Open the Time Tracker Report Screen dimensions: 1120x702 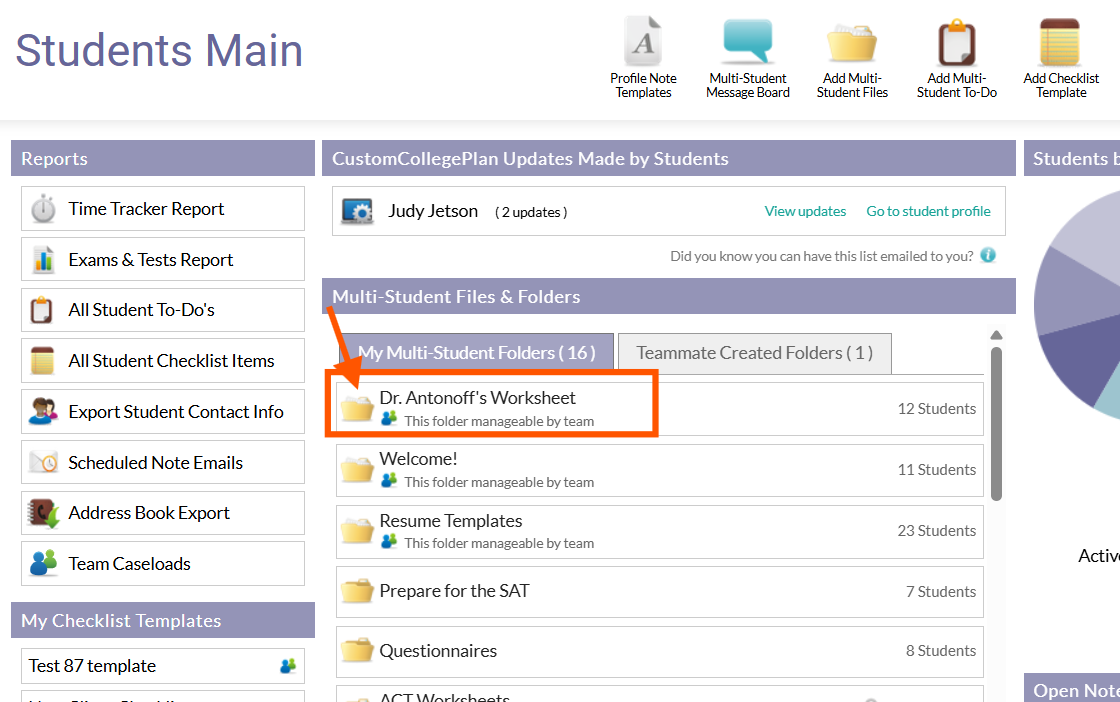[x=146, y=209]
